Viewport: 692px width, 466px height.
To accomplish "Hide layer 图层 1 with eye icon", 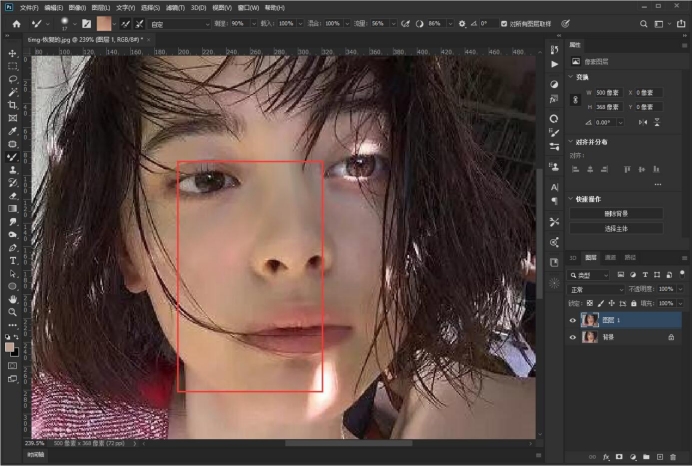I will [572, 320].
